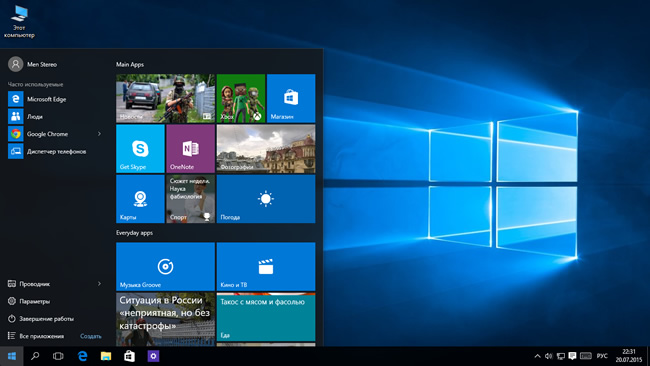The width and height of the screenshot is (650, 366).
Task: Expand the Google Chrome jump list arrow
Action: point(99,134)
